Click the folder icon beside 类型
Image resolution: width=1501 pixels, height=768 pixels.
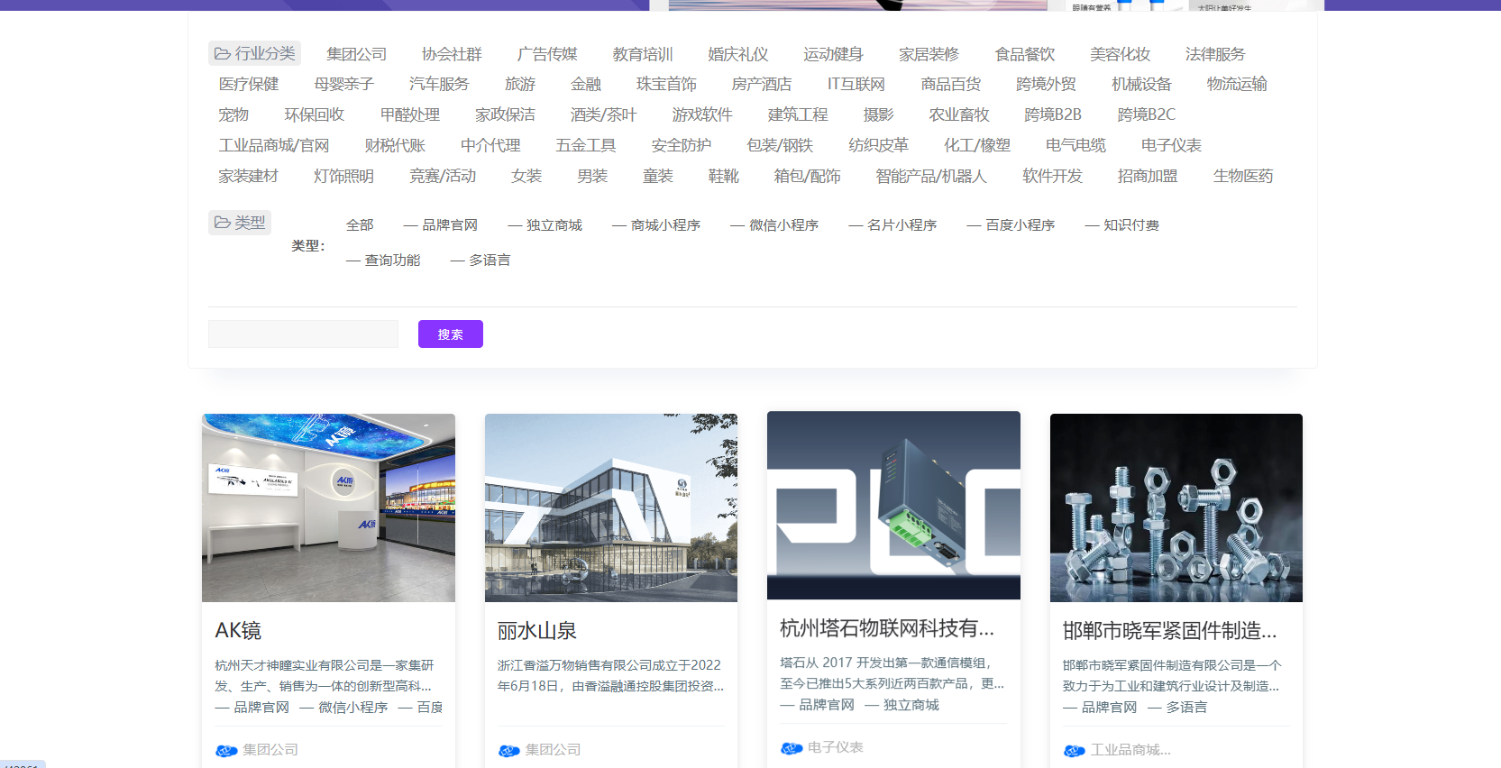[x=221, y=223]
